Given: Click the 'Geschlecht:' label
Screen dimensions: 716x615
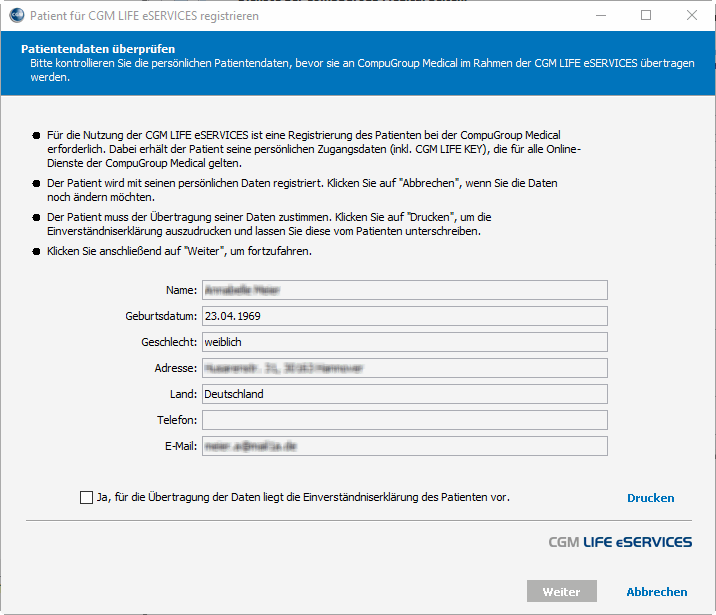Looking at the screenshot, I should (x=169, y=342).
